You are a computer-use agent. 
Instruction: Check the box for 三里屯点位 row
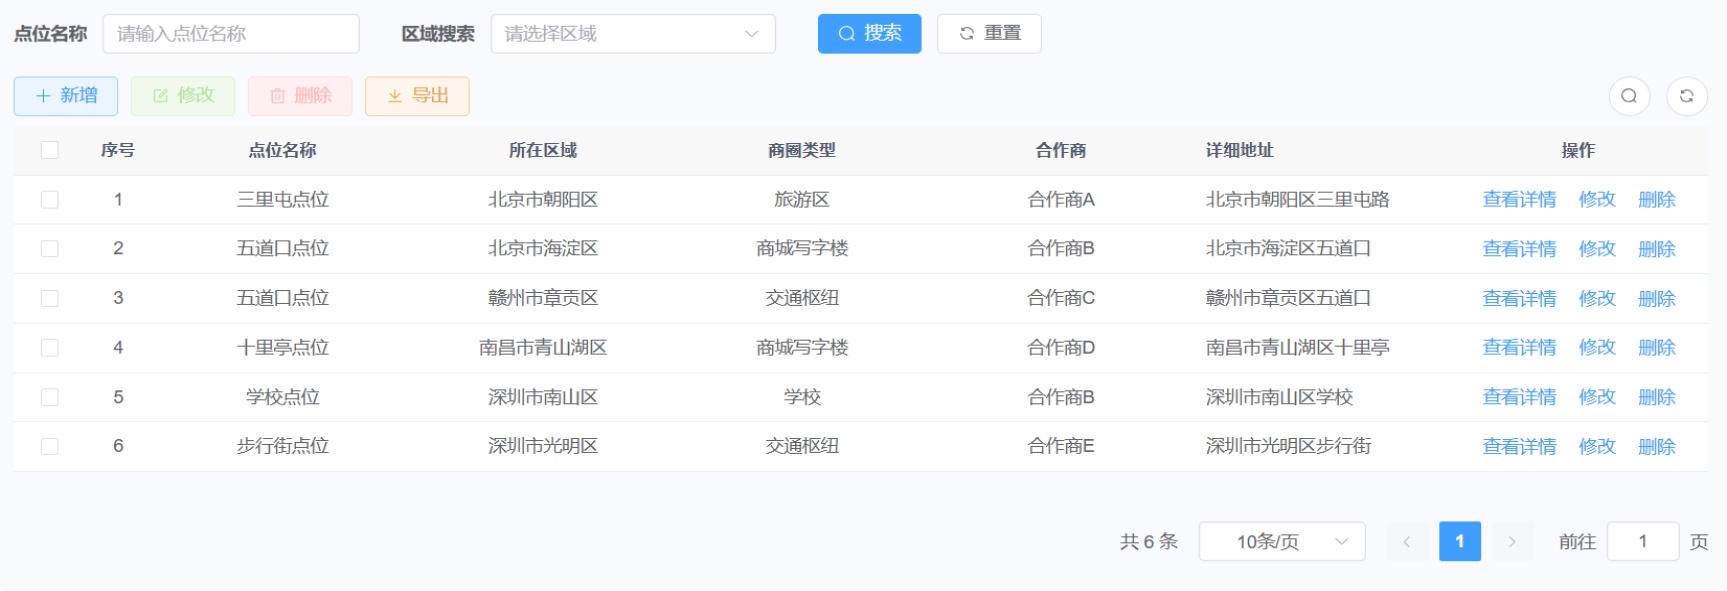tap(49, 200)
